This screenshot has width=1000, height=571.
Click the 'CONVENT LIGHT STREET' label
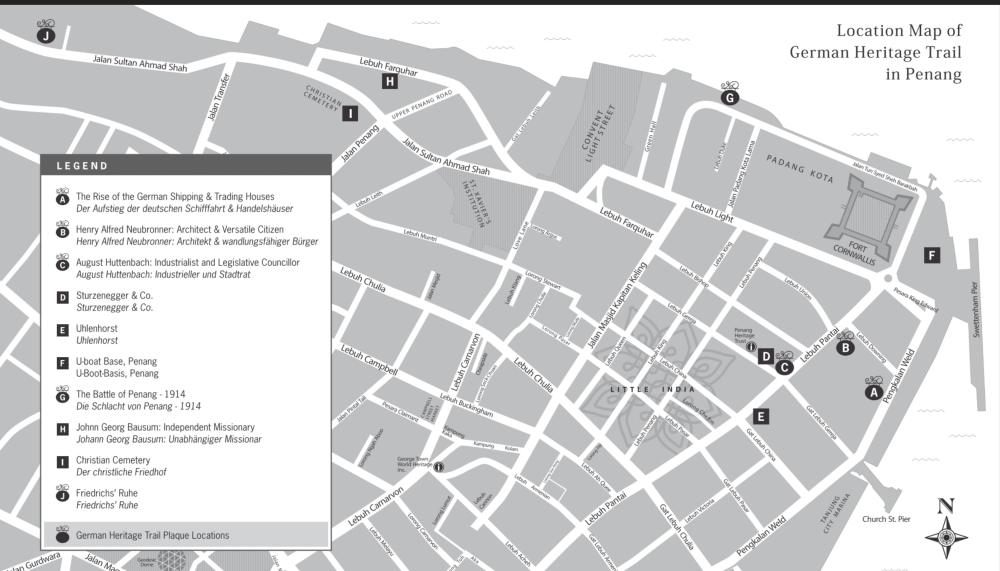tap(598, 133)
